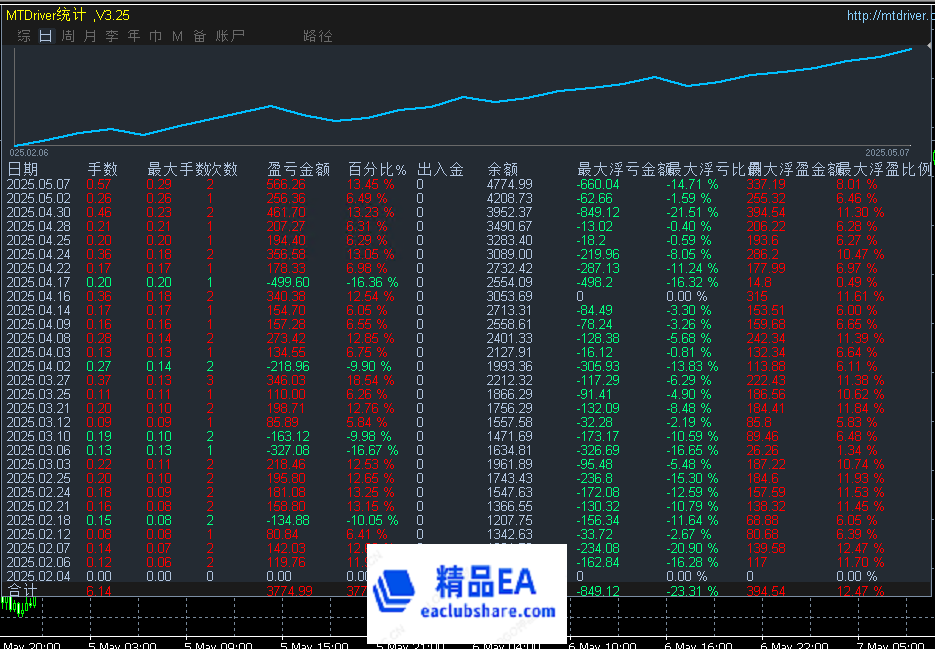Viewport: 935px width, 649px height.
Task: Click the 路径 path button
Action: pos(318,36)
